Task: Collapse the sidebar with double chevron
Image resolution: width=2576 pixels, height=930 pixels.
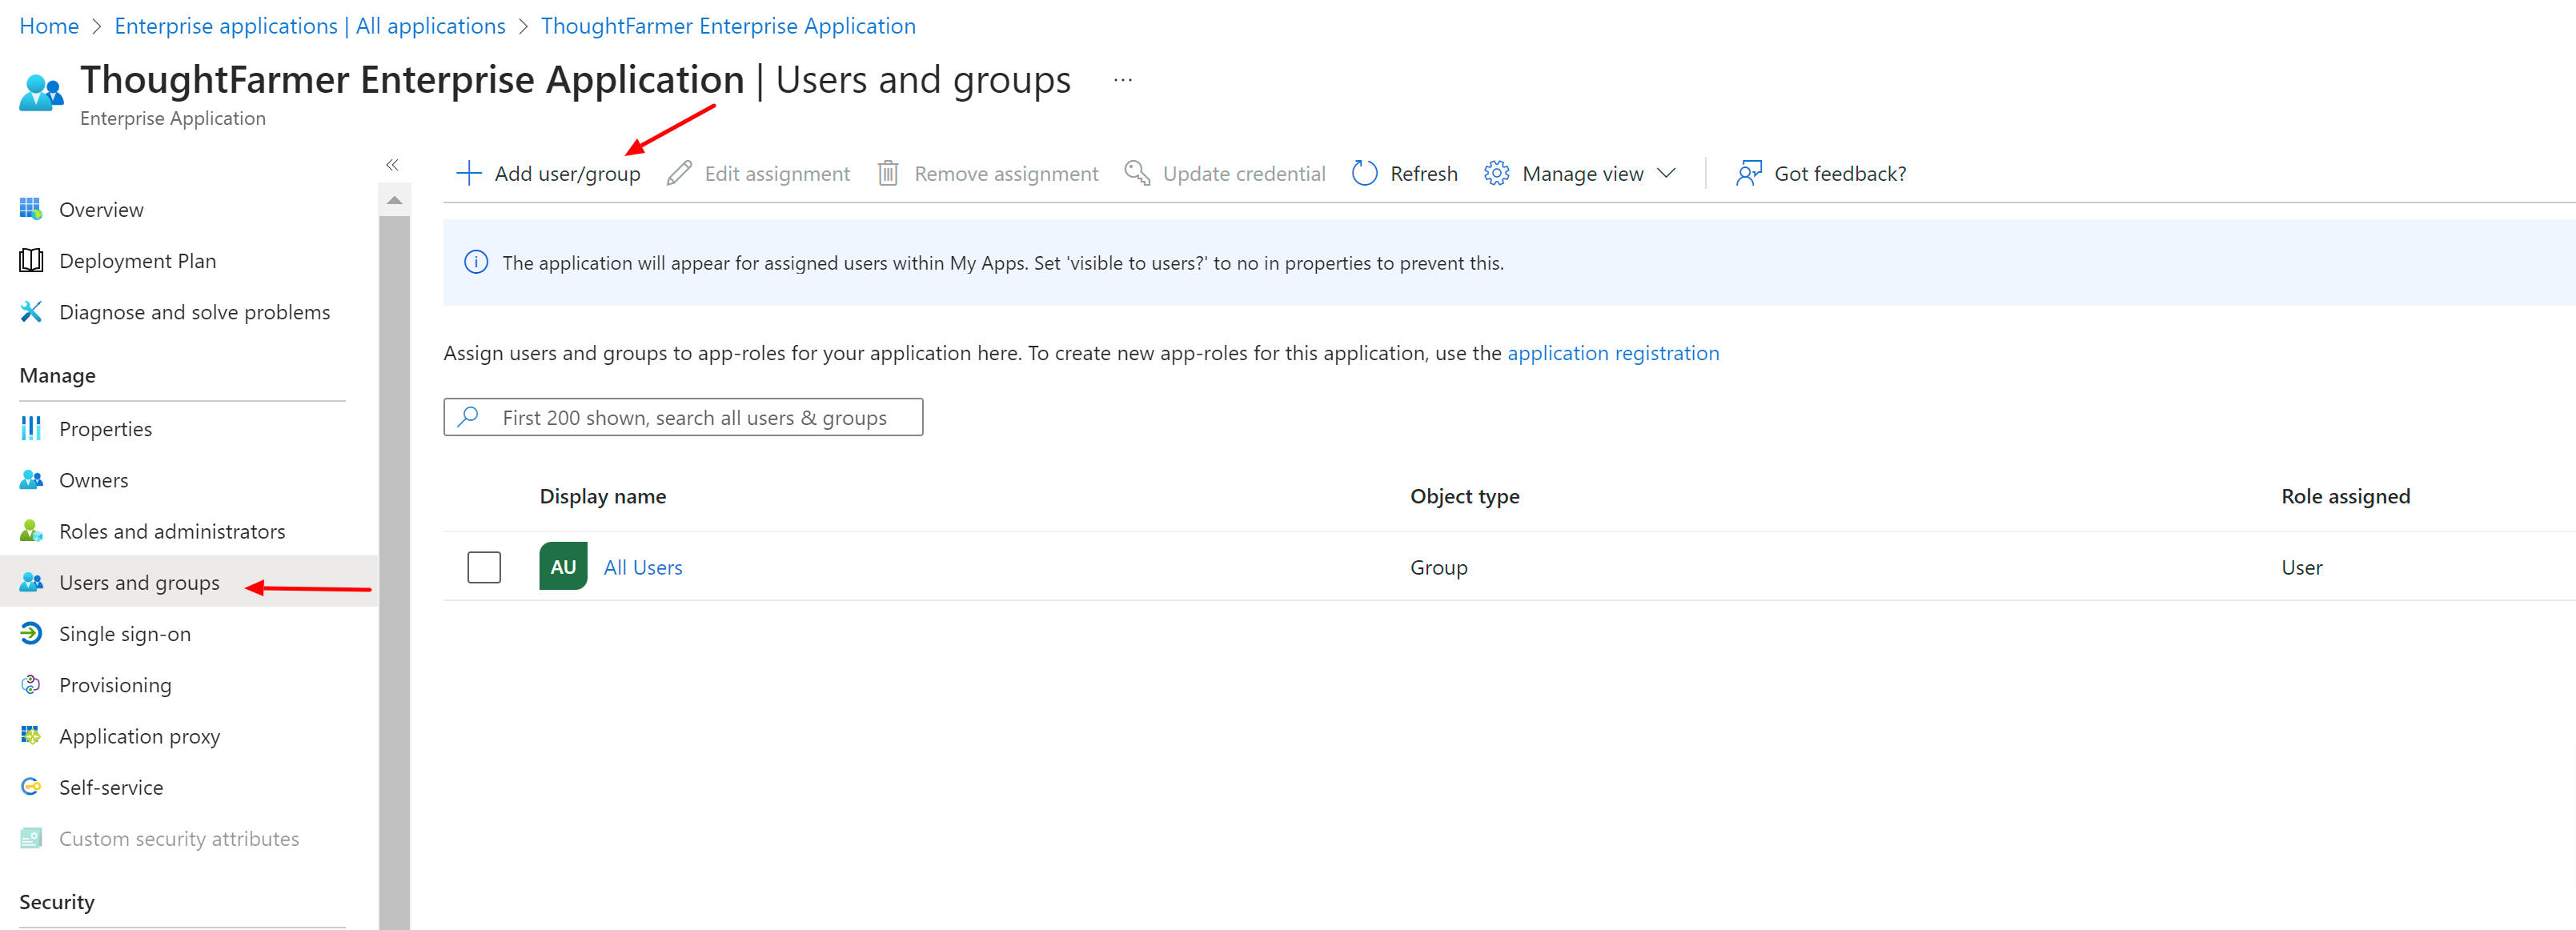Action: [392, 165]
